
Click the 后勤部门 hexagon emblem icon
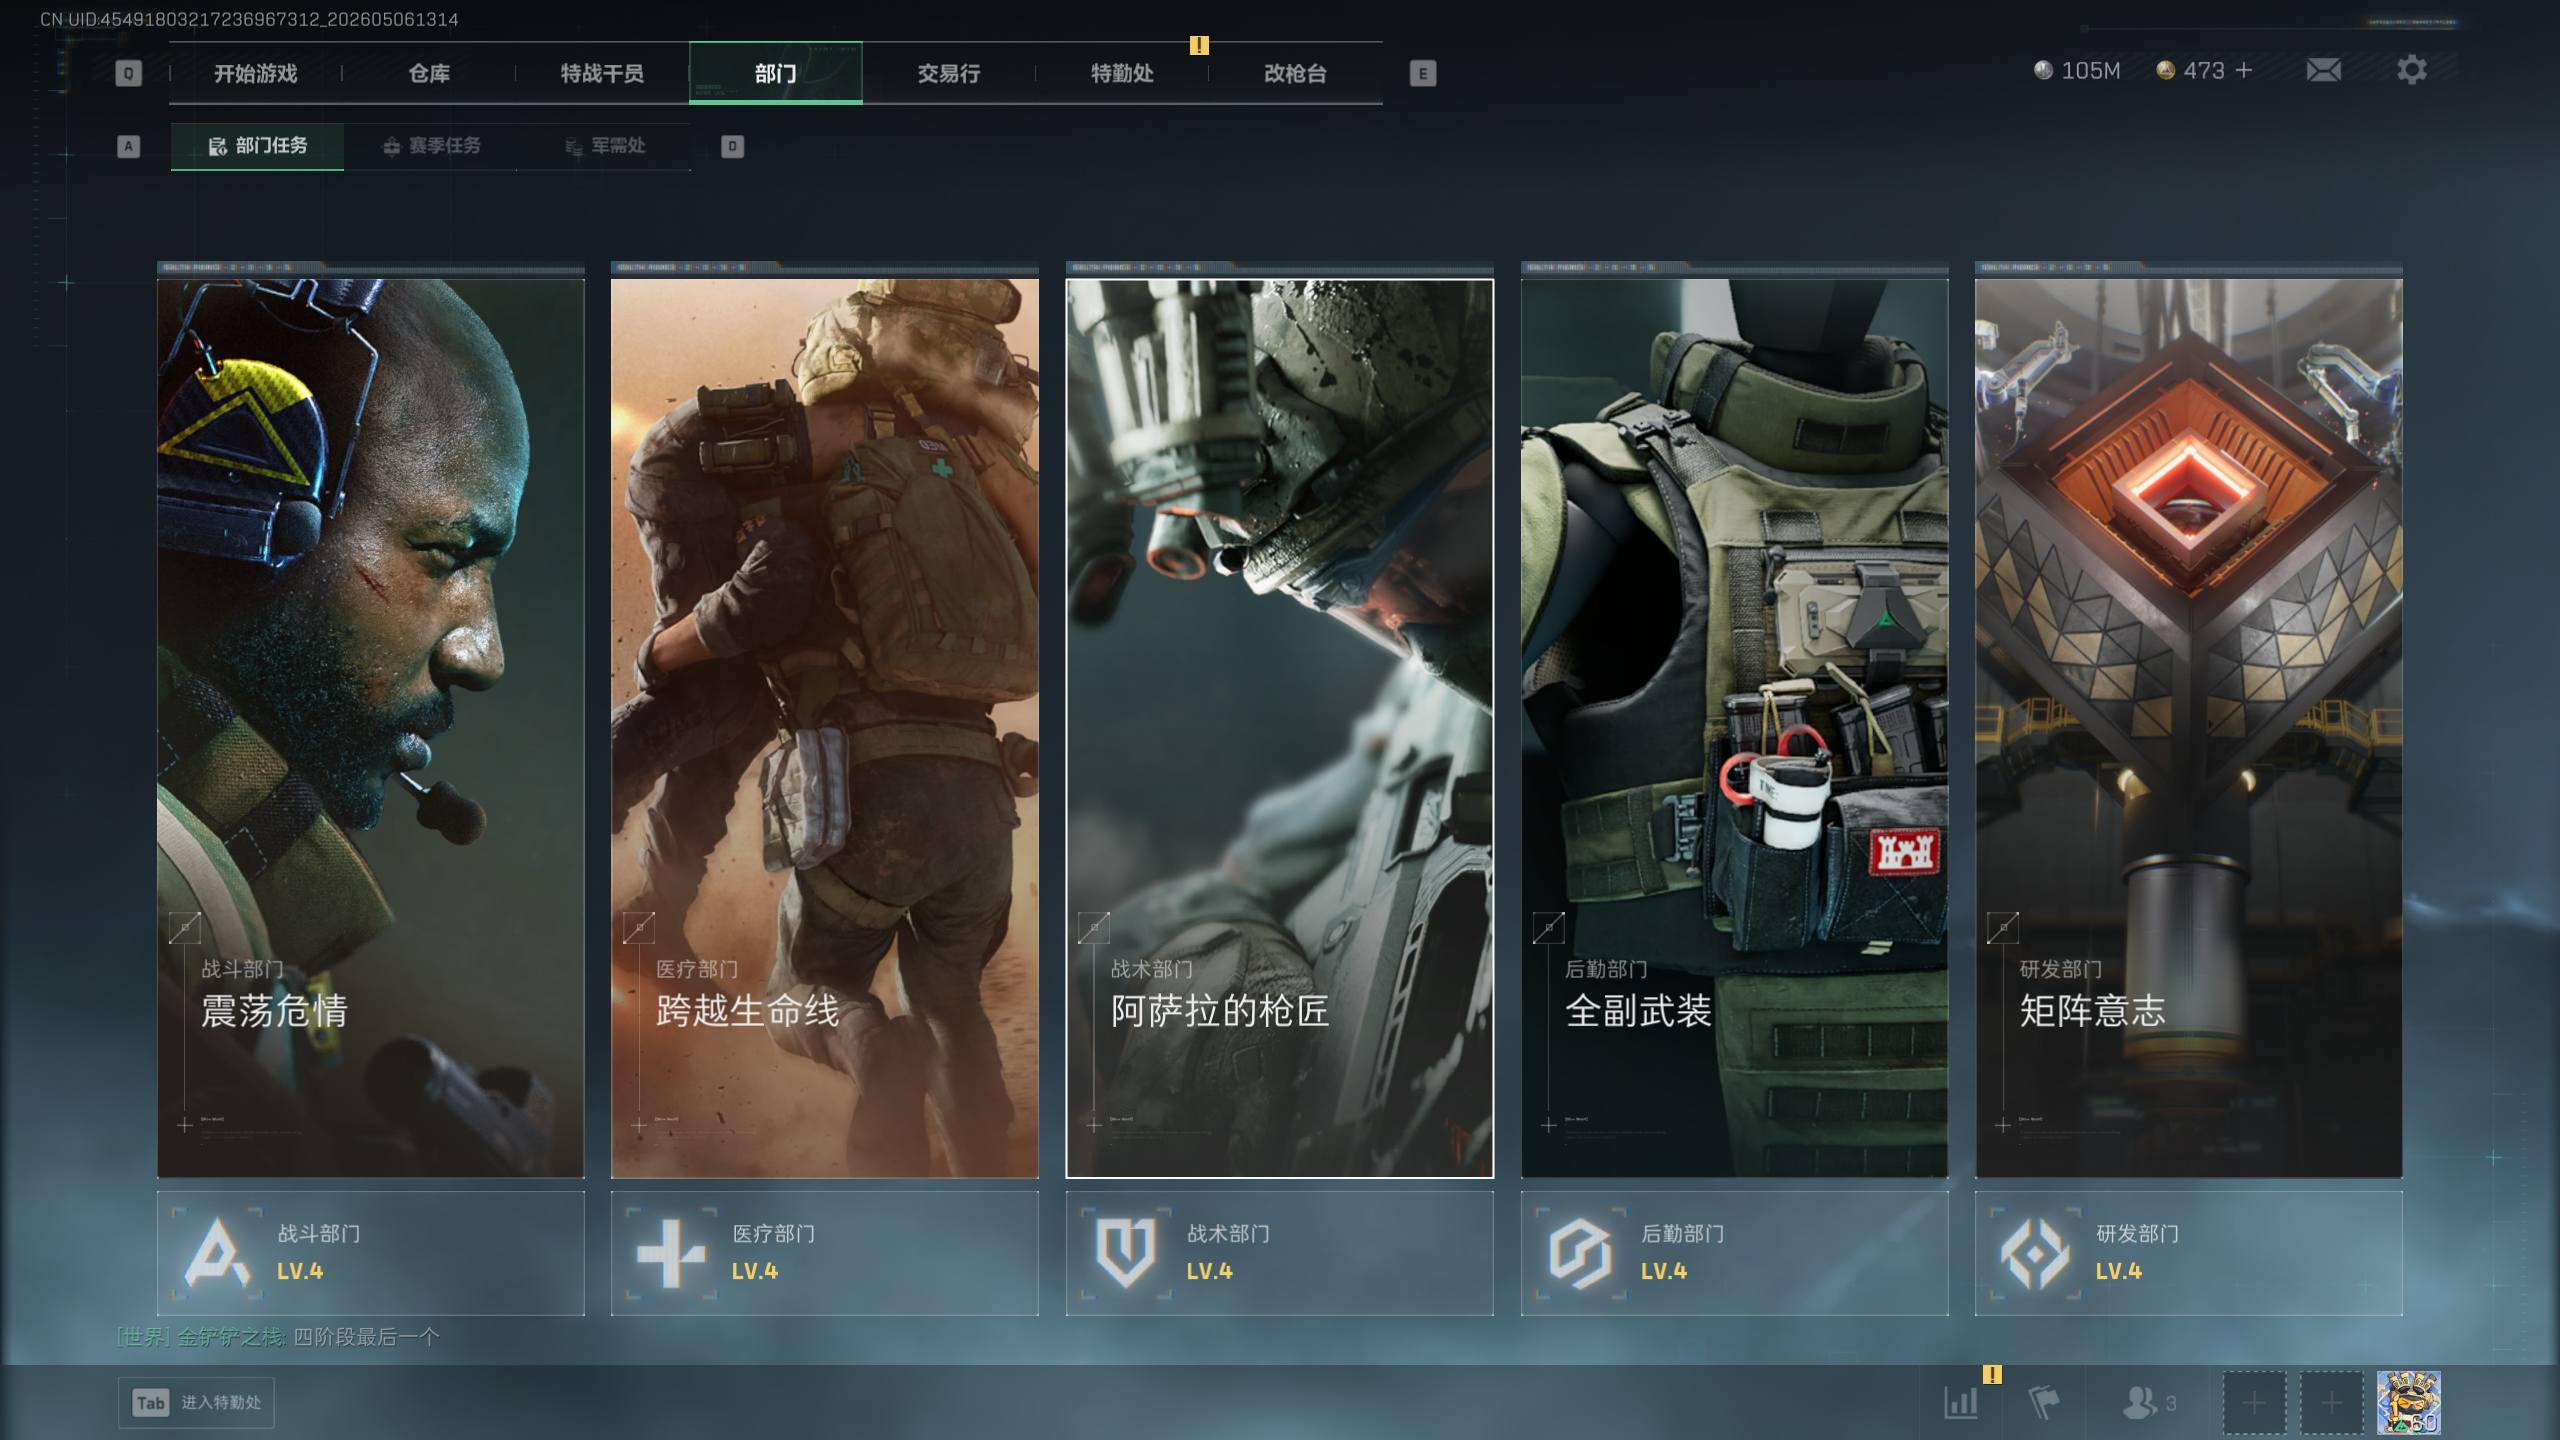1580,1253
